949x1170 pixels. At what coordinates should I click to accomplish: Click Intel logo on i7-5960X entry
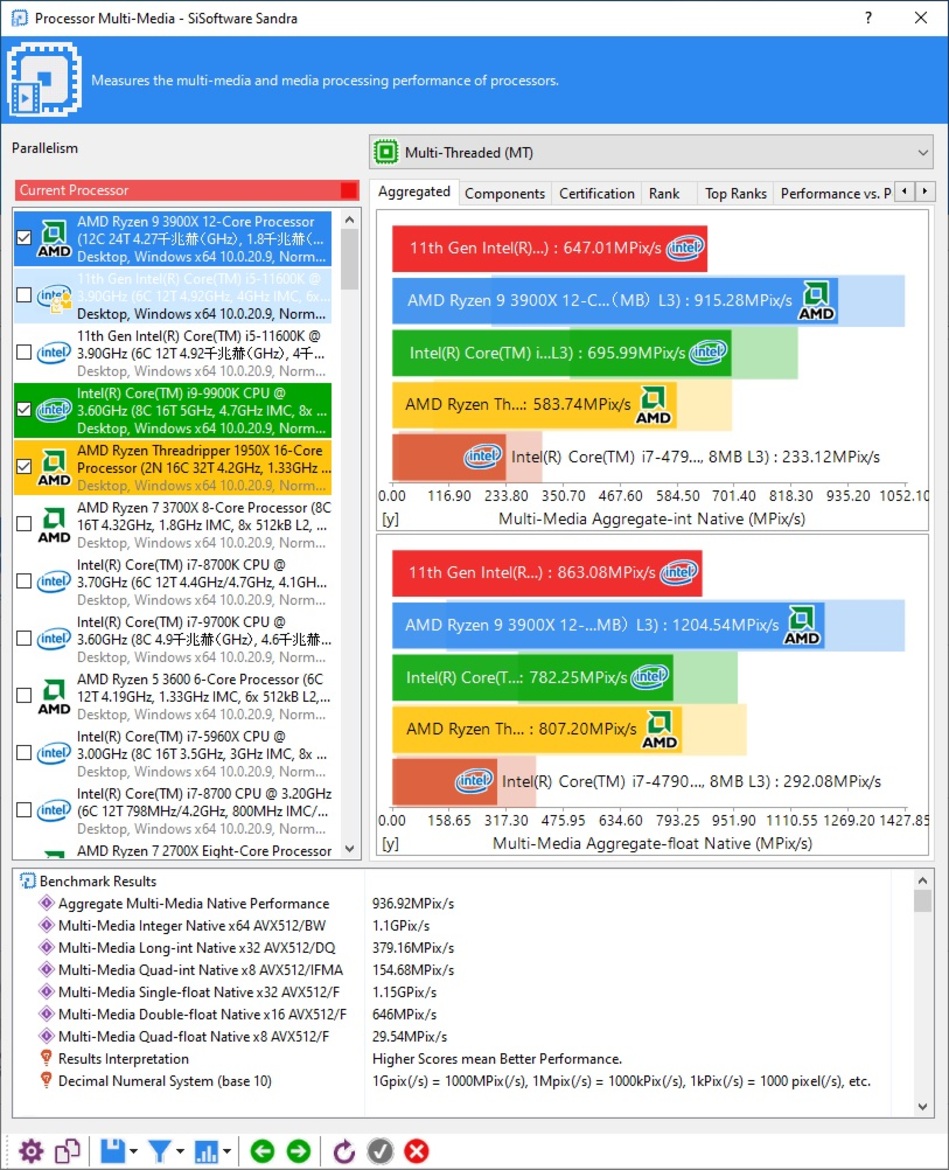click(54, 753)
